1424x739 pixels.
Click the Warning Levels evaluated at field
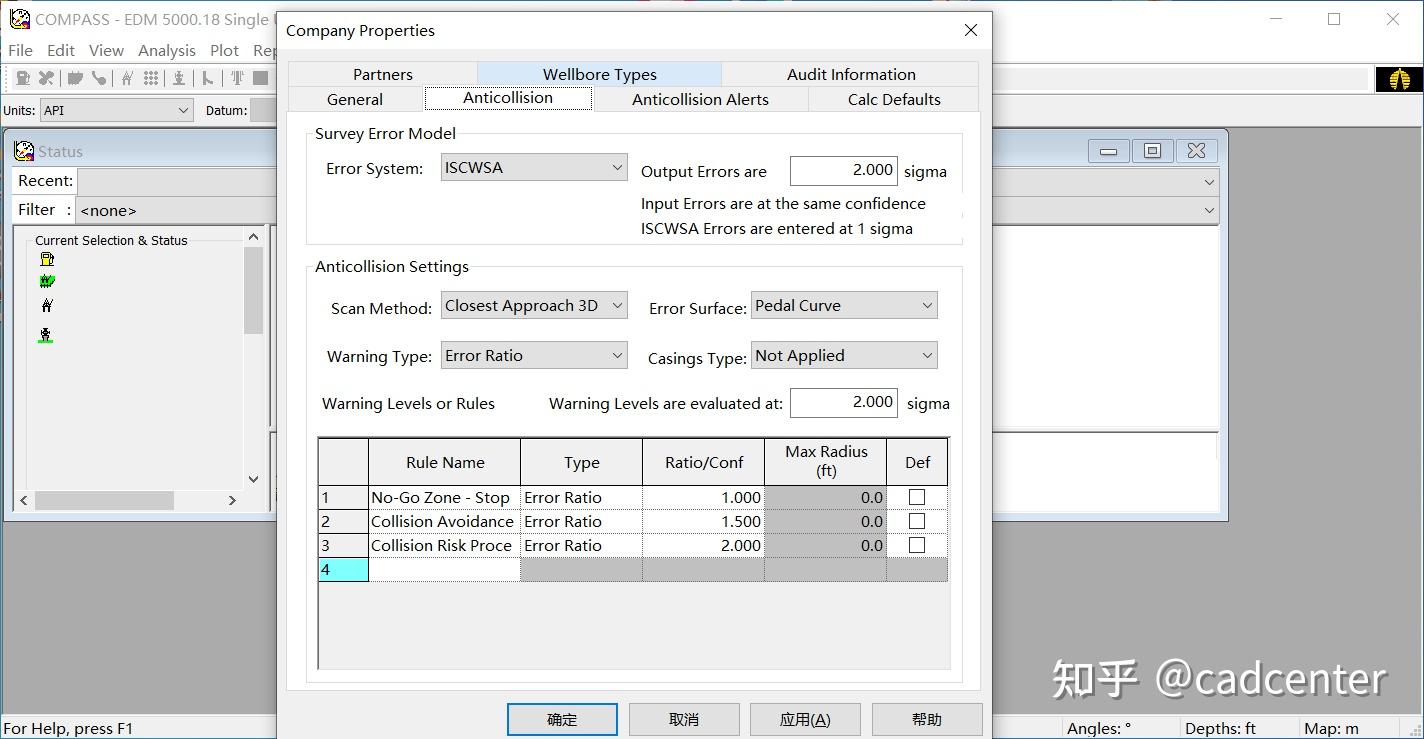(843, 403)
